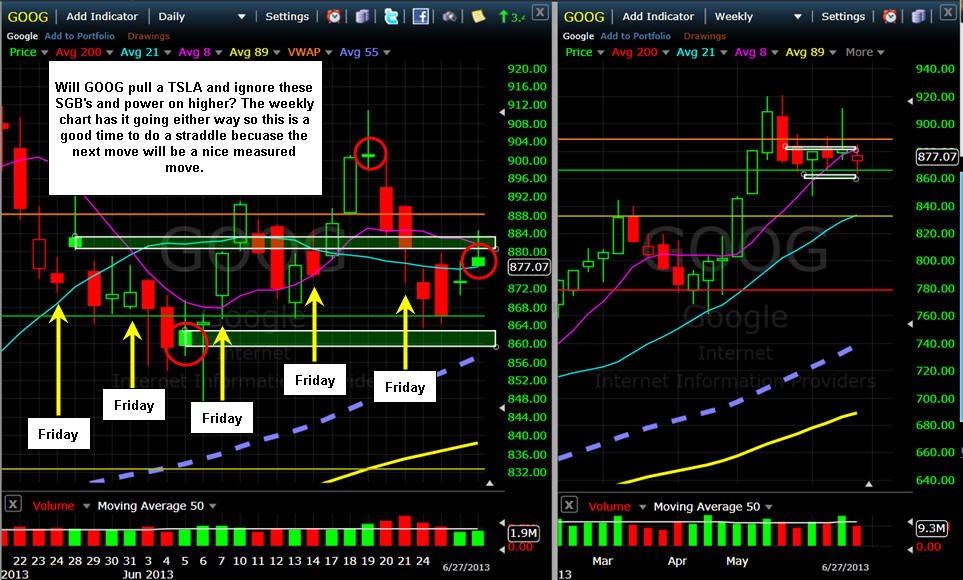Viewport: 963px width, 580px height.
Task: Click the camera snapshot icon in Daily chart
Action: point(449,17)
